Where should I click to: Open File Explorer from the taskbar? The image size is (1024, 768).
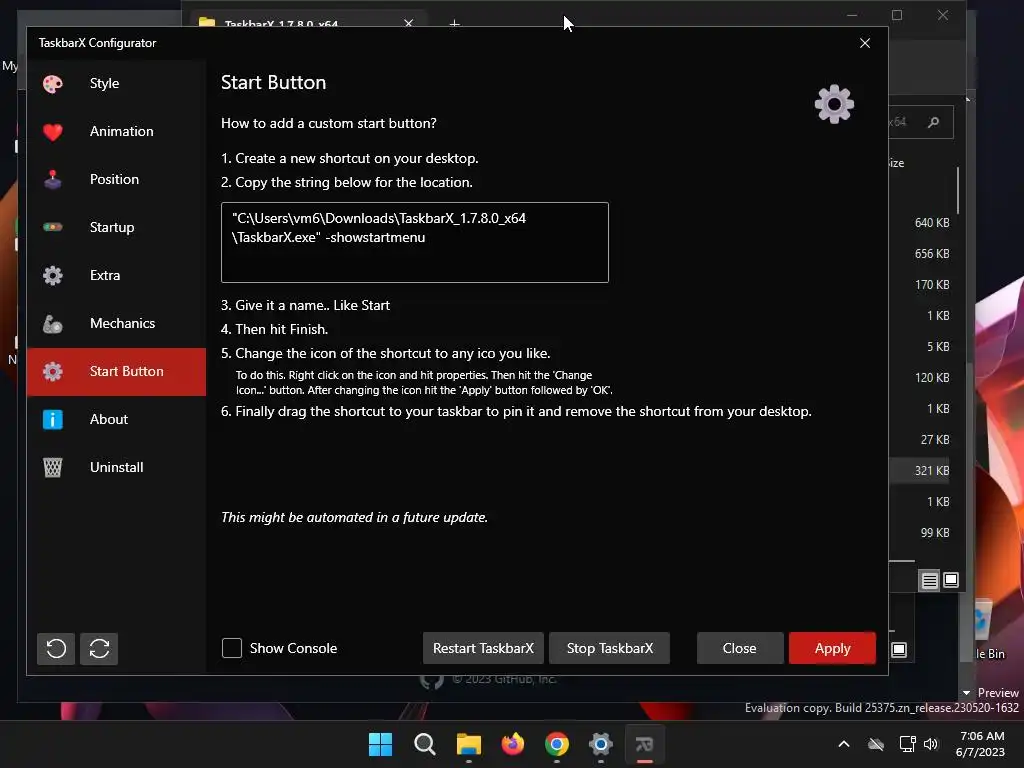click(468, 744)
